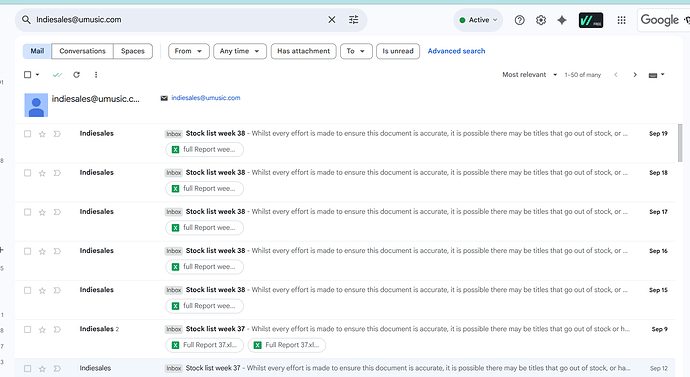Select the Sep 16 email checkbox
Screen dimensions: 690x377
pos(27,251)
